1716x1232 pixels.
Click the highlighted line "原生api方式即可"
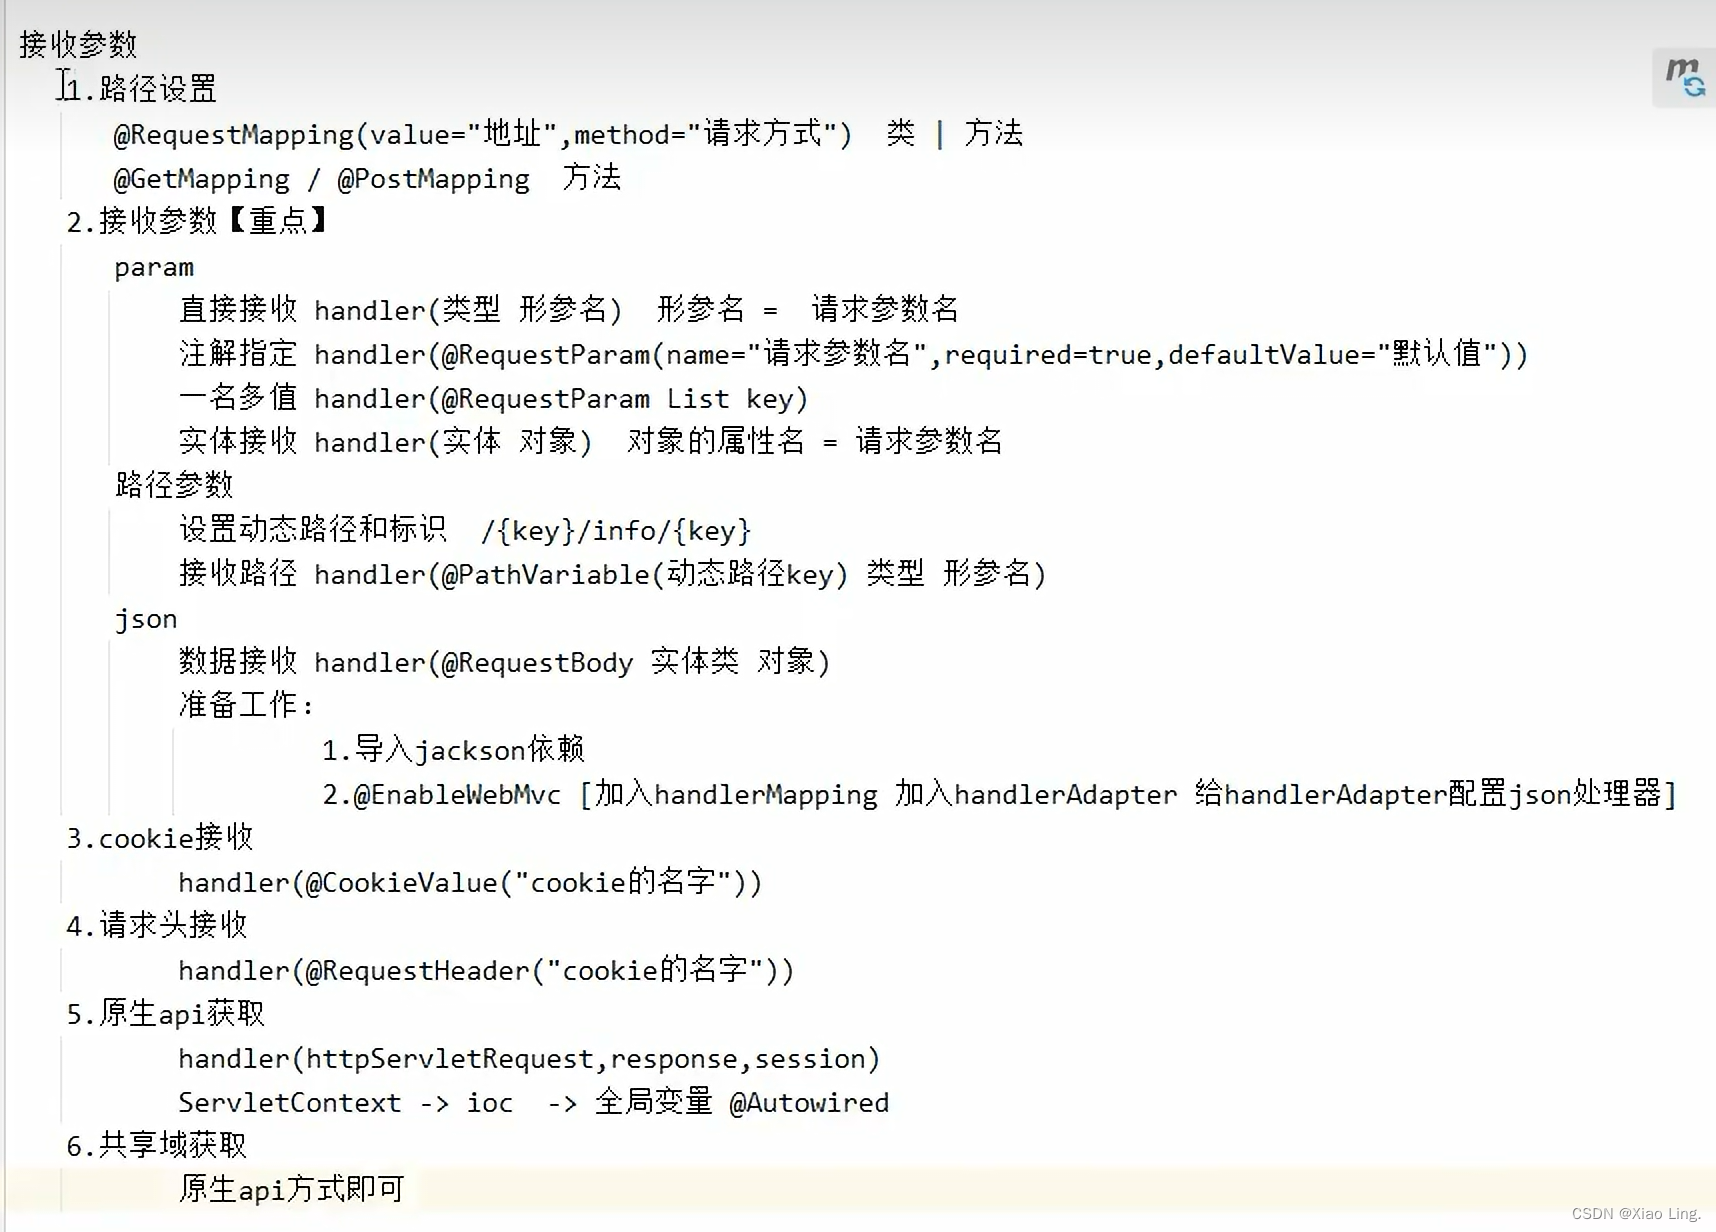(292, 1189)
